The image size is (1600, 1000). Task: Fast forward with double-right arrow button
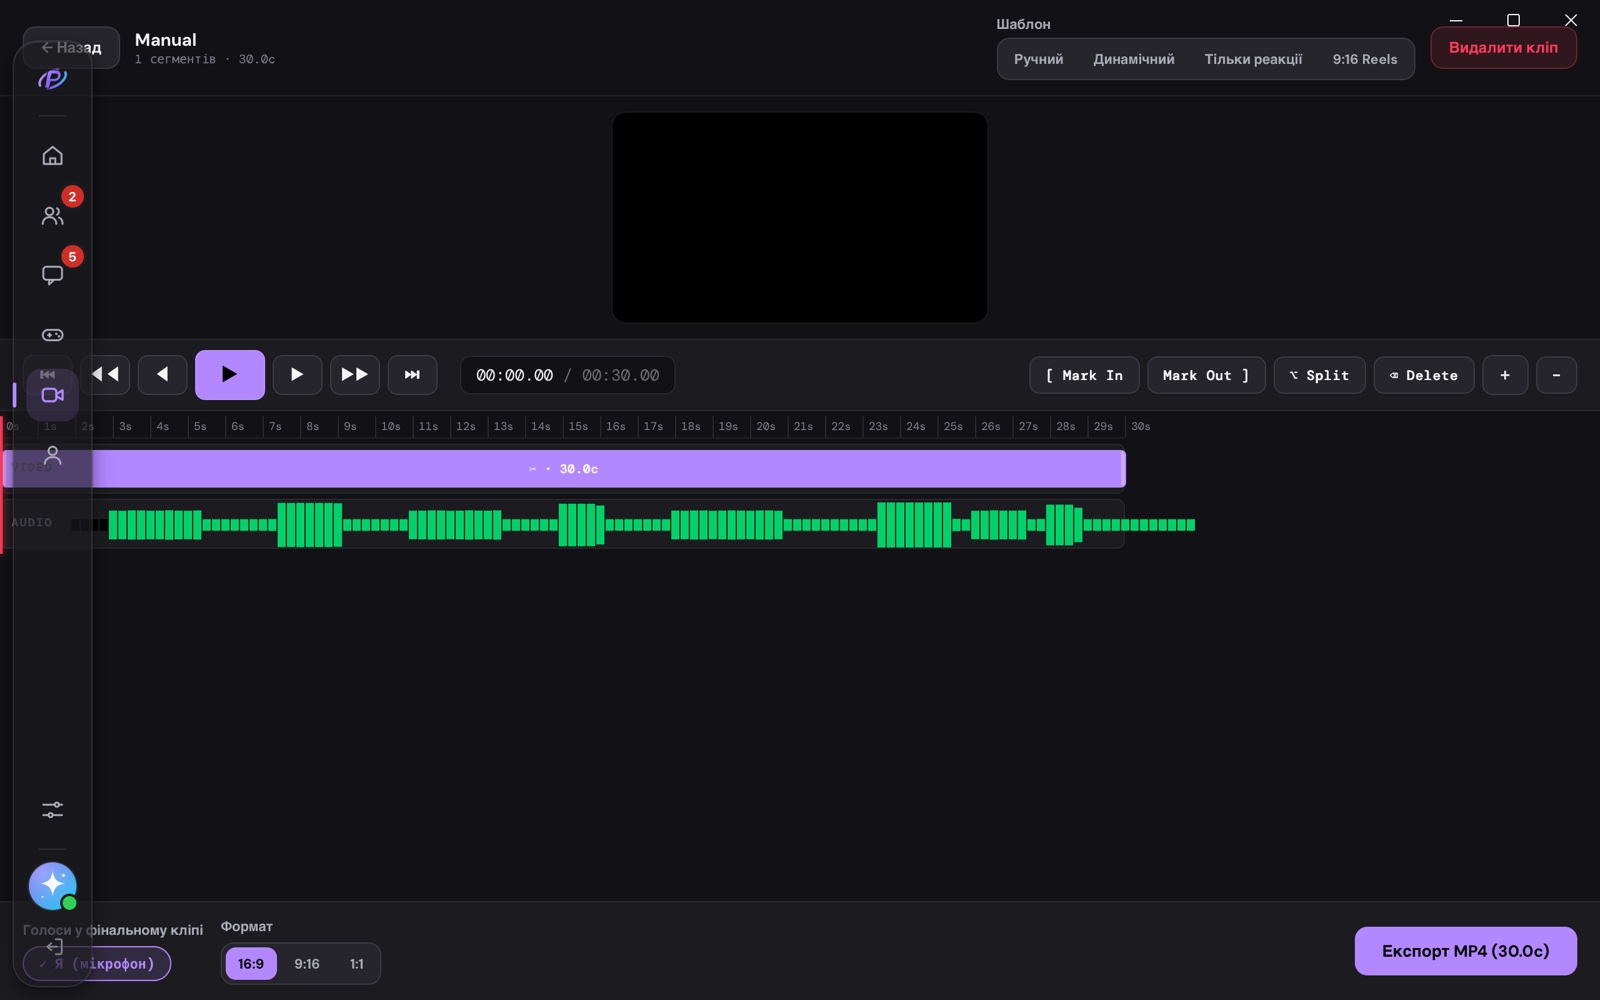click(354, 375)
